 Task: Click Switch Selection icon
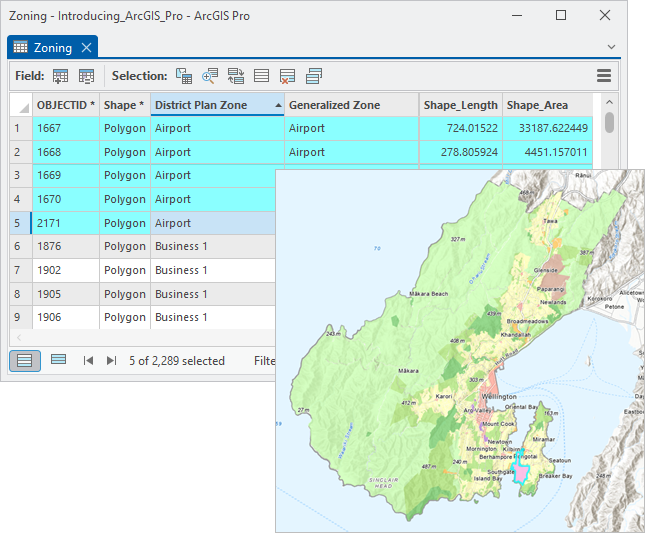[236, 76]
